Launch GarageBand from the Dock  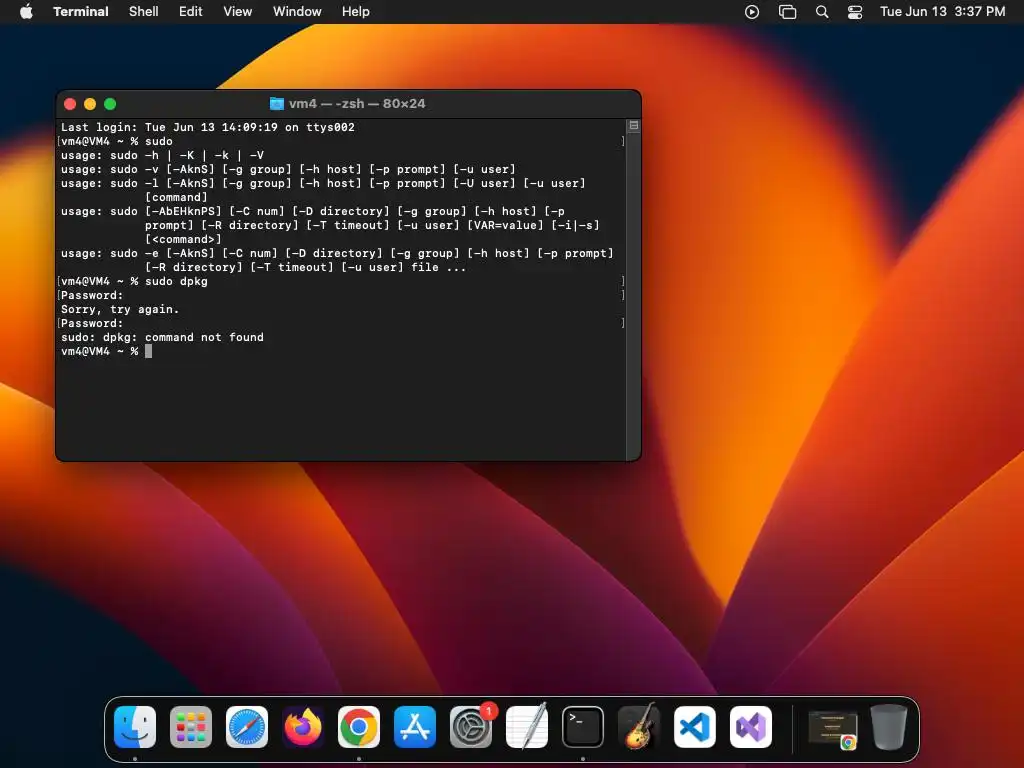(x=639, y=727)
